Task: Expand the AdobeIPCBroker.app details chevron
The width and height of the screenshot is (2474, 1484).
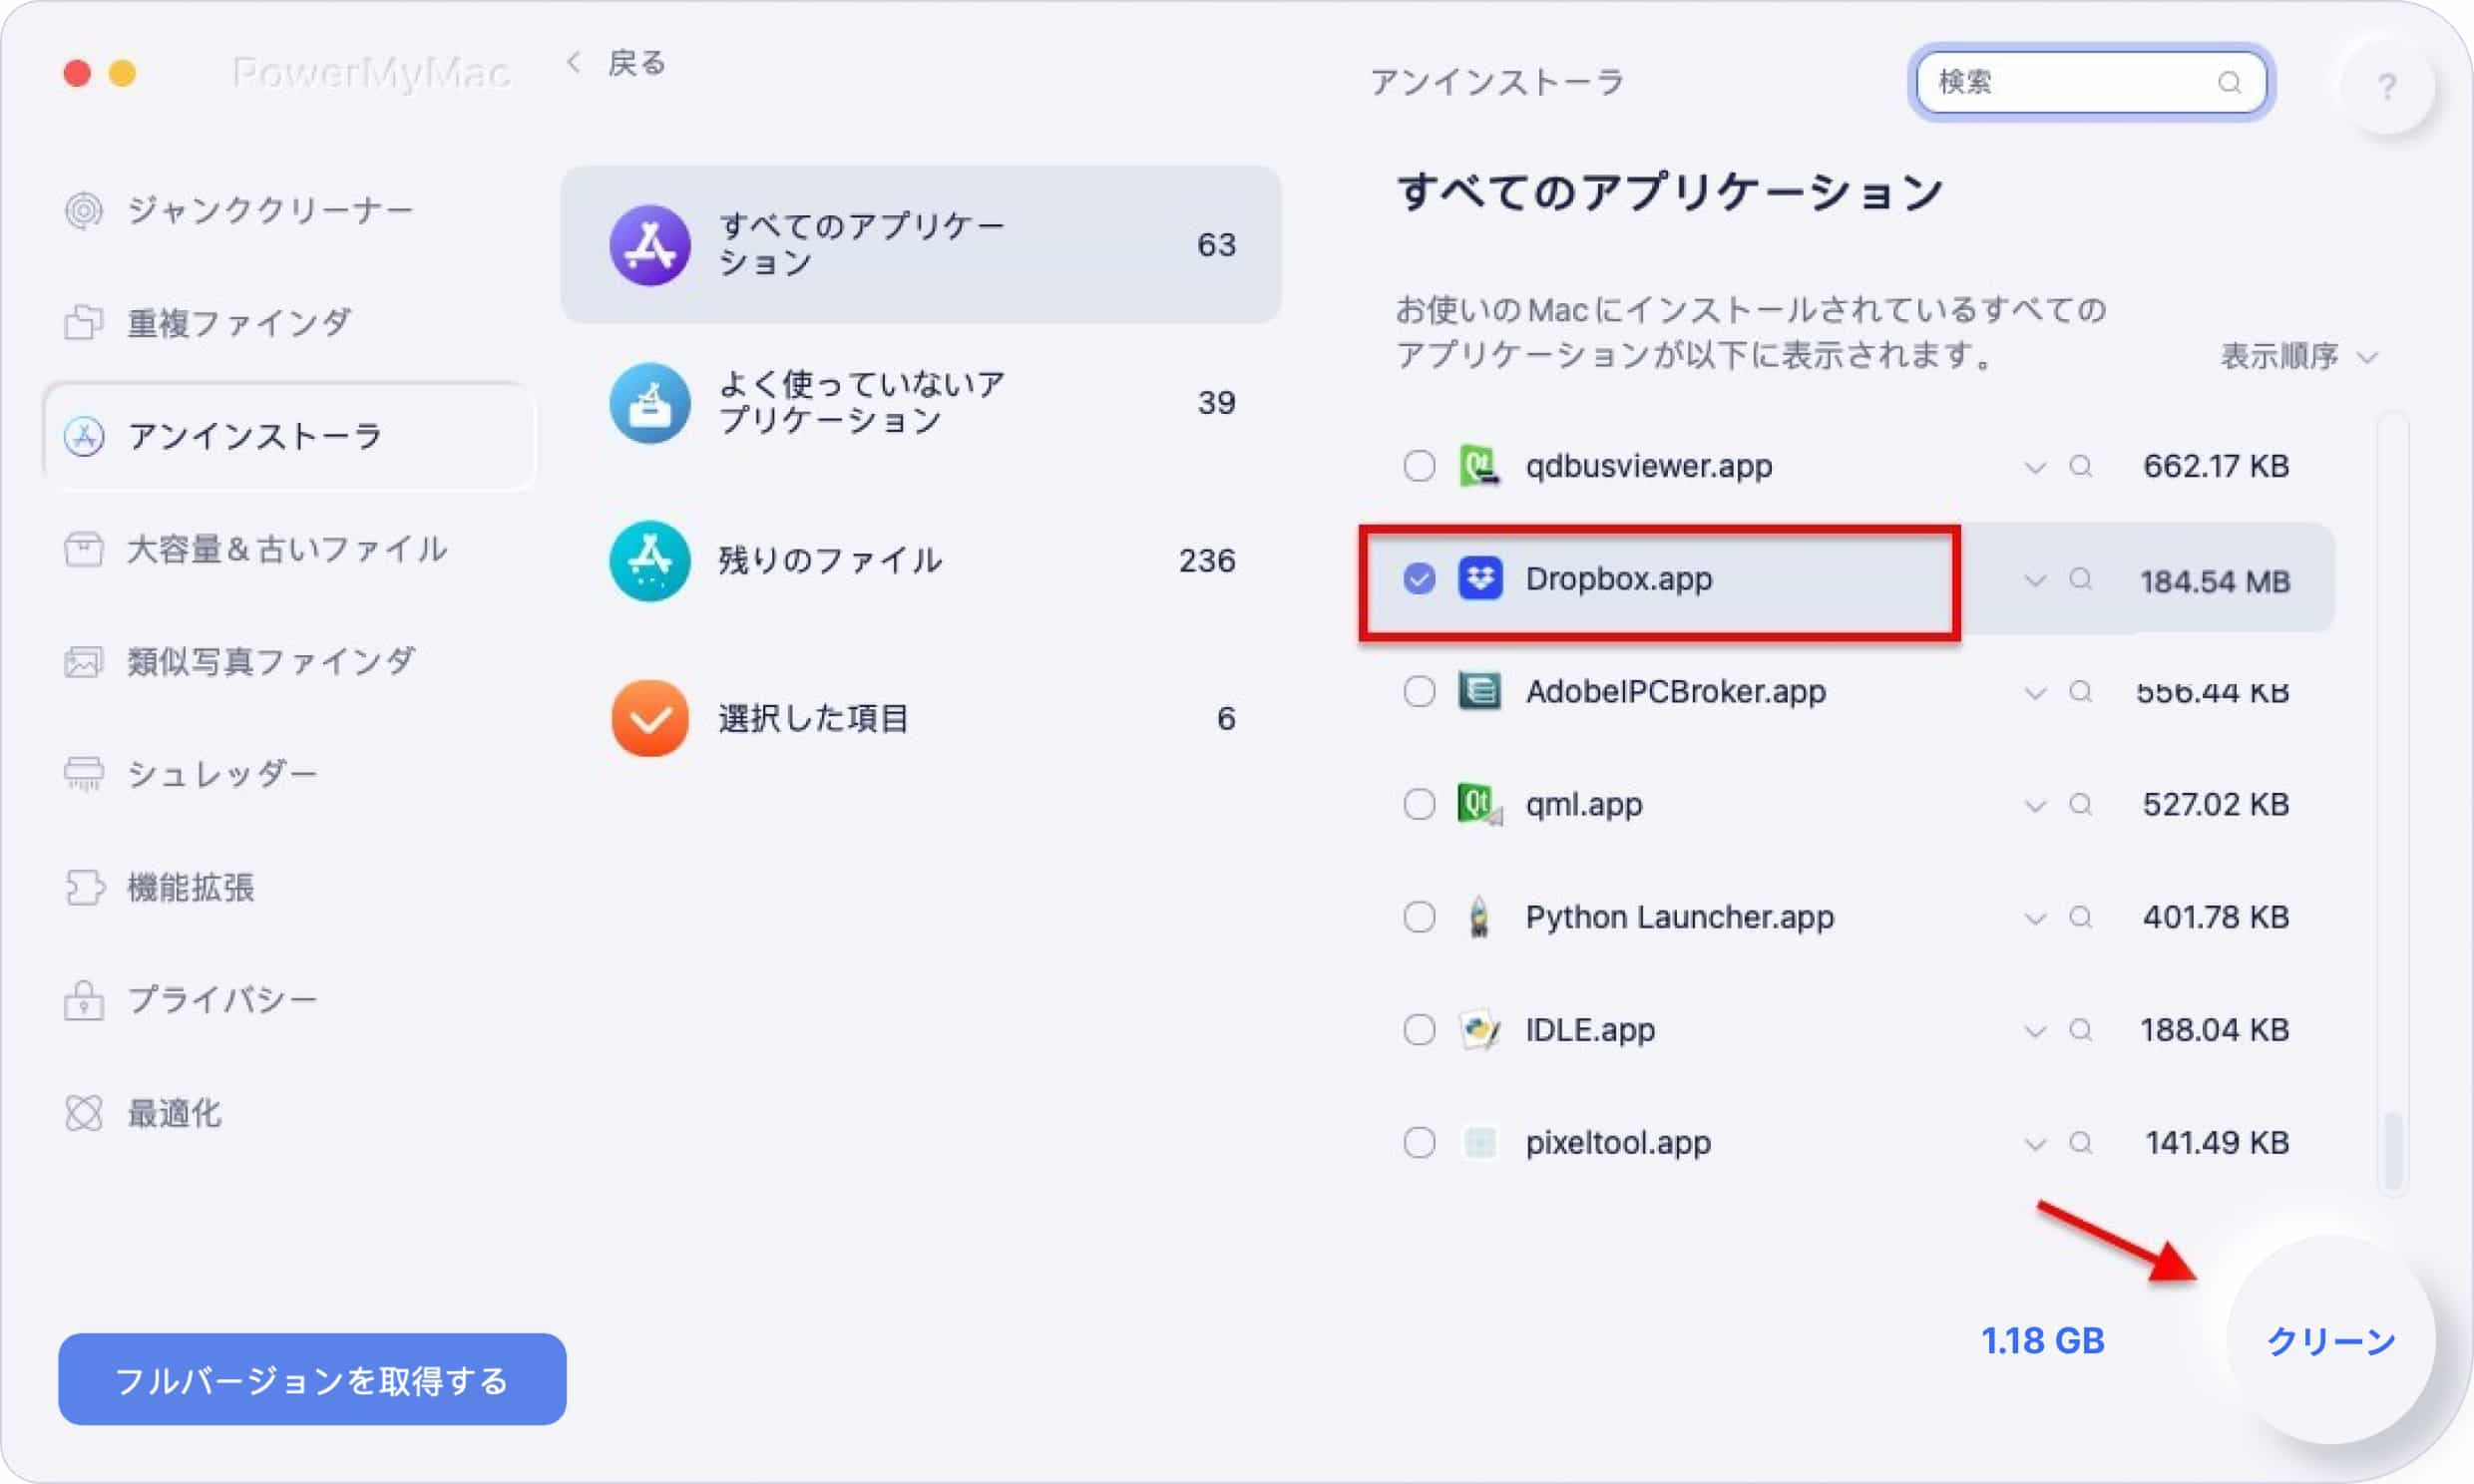Action: click(2034, 693)
